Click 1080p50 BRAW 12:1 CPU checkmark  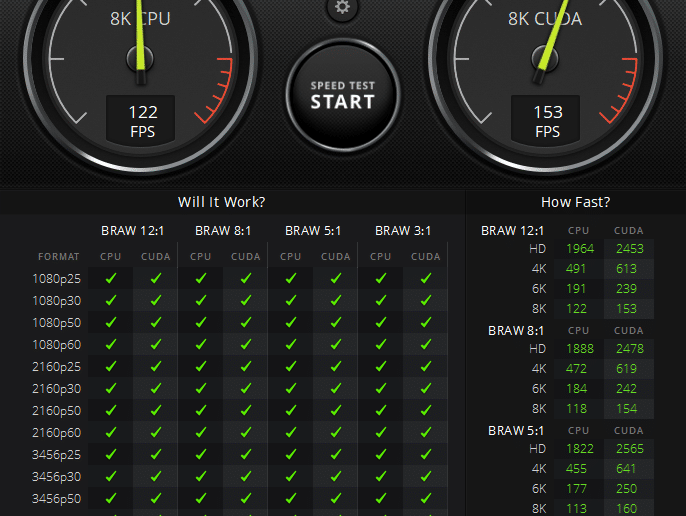coord(111,322)
